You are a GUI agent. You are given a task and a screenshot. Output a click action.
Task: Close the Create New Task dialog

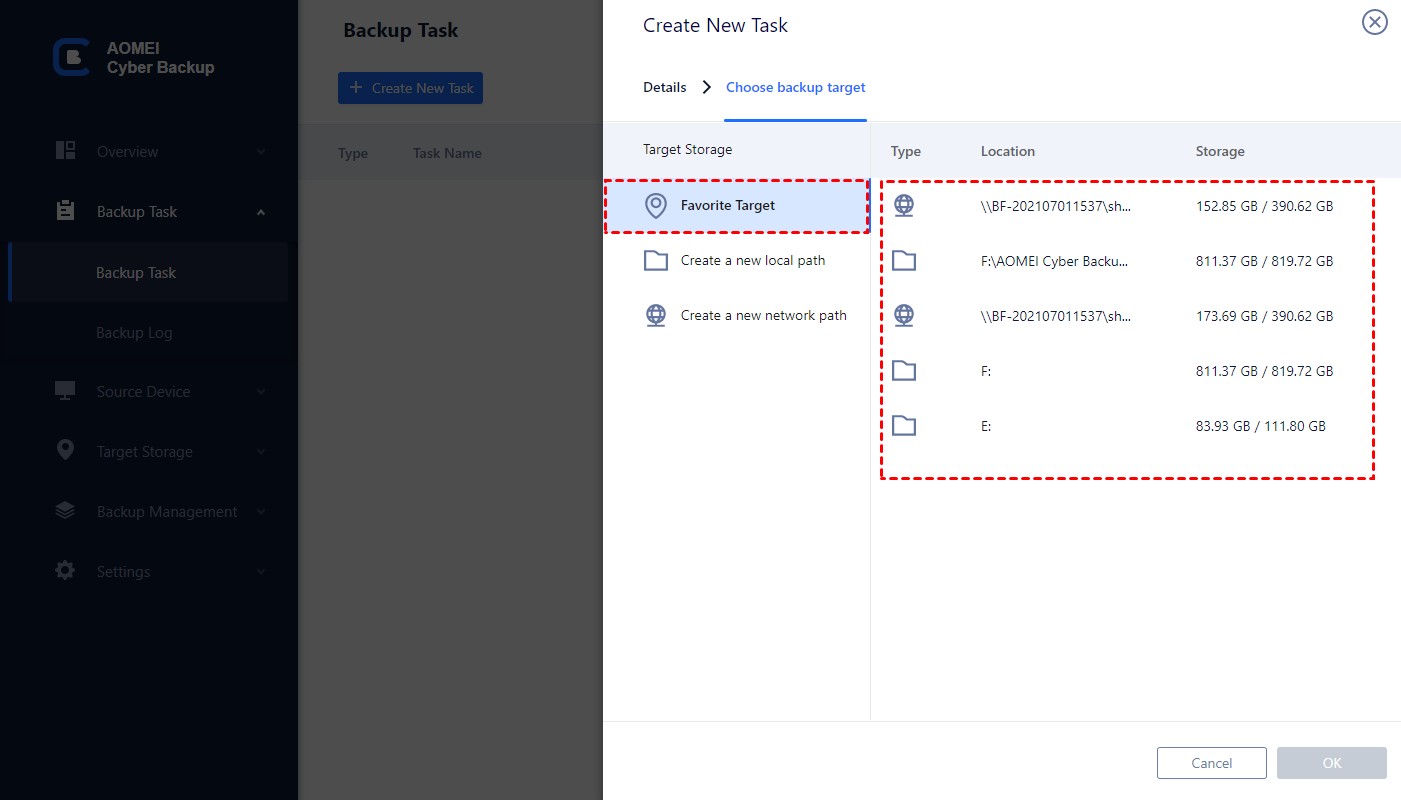pyautogui.click(x=1375, y=23)
